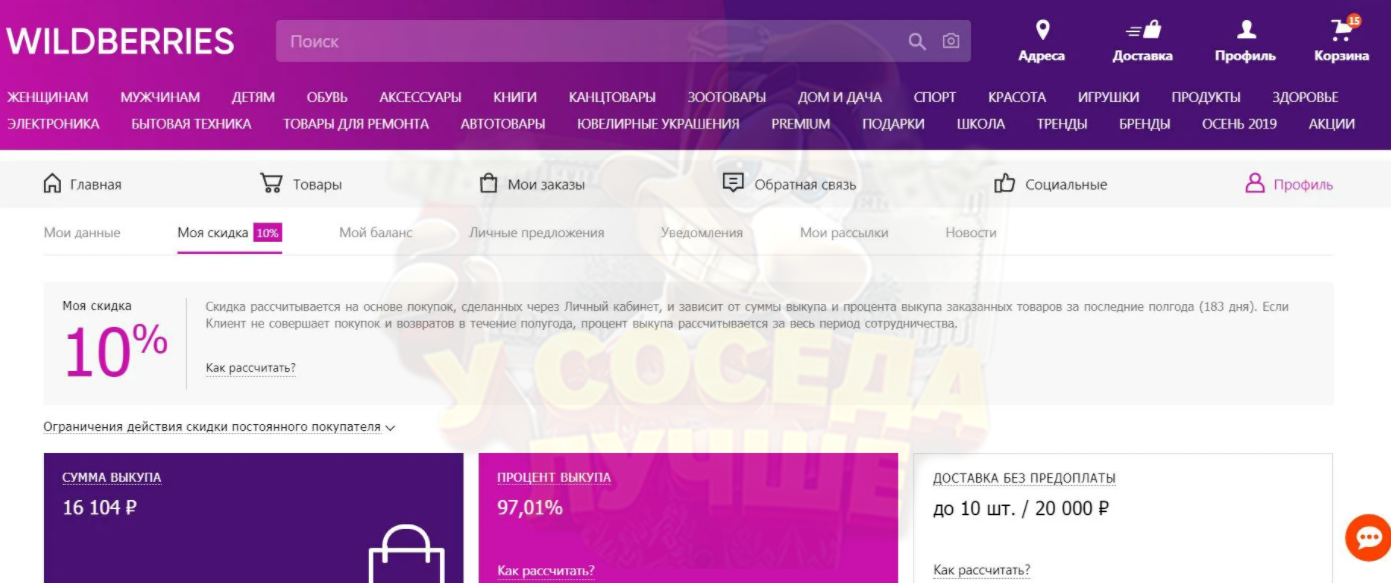Open the Новости tab

click(x=971, y=232)
